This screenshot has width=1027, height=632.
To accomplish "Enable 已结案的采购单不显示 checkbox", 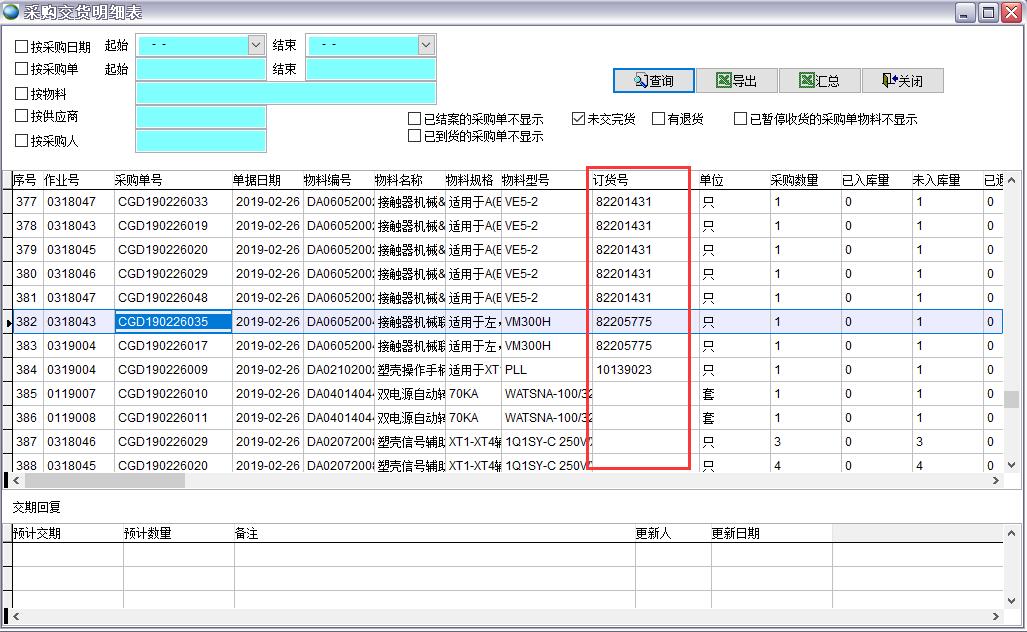I will pos(414,119).
